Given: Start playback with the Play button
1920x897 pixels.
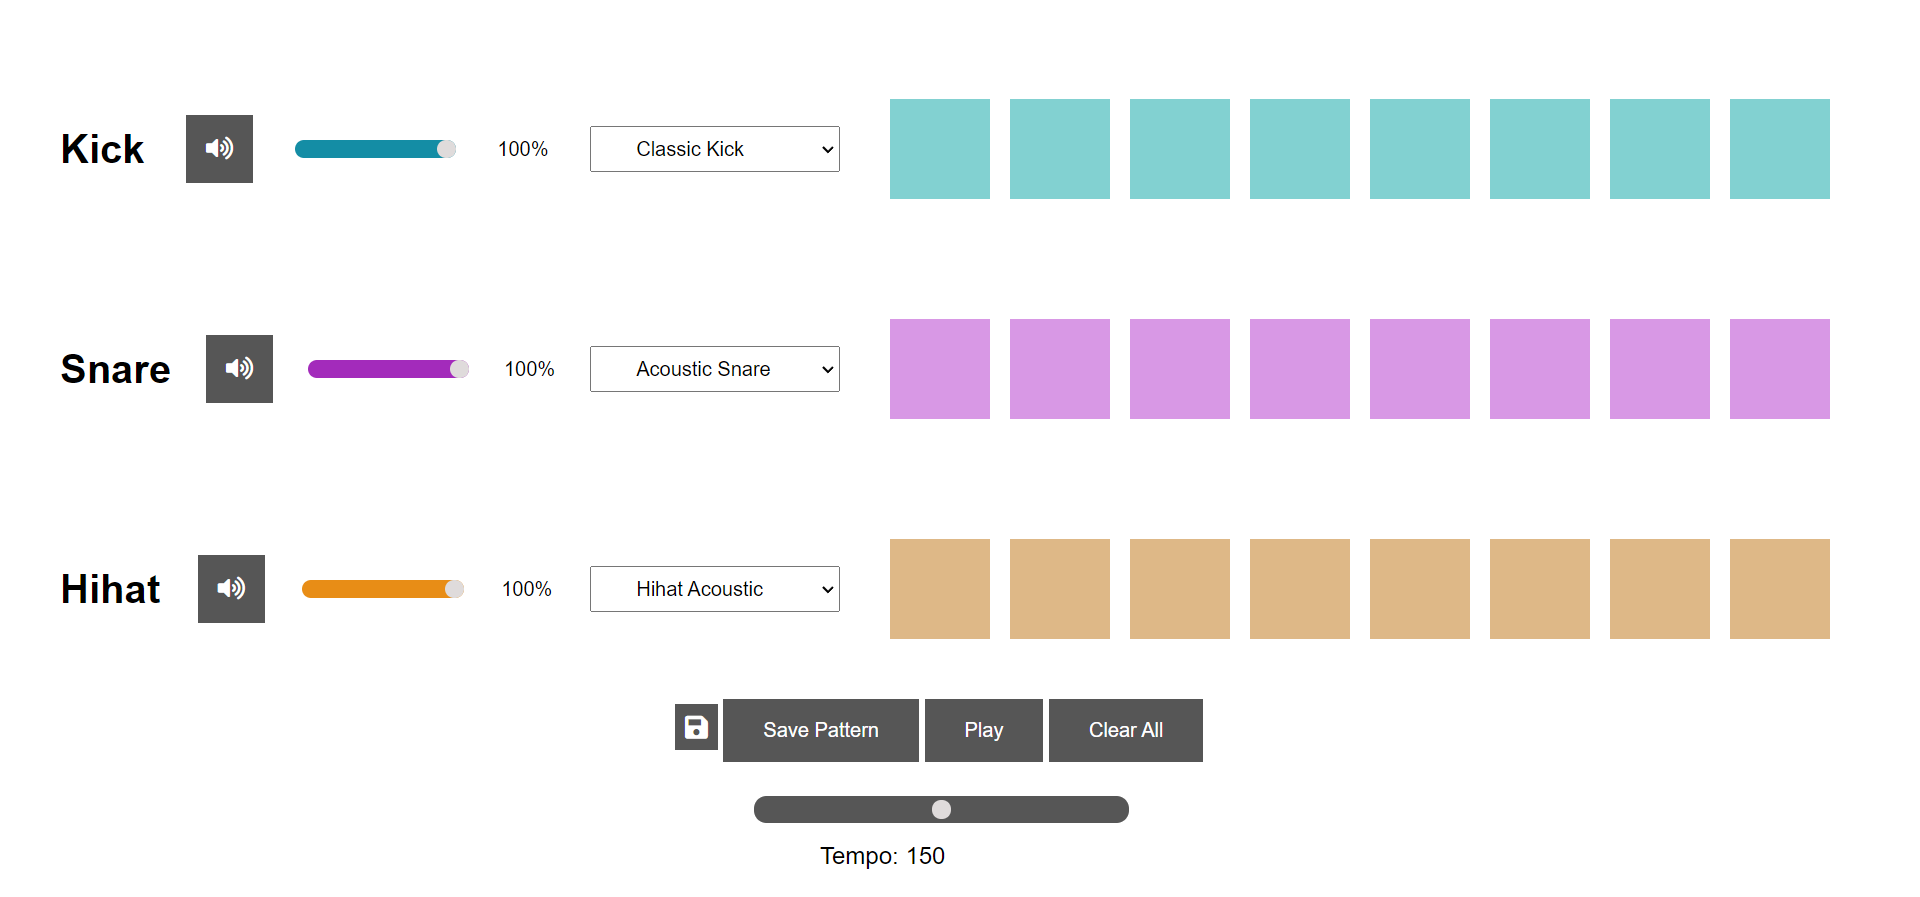Looking at the screenshot, I should (984, 730).
